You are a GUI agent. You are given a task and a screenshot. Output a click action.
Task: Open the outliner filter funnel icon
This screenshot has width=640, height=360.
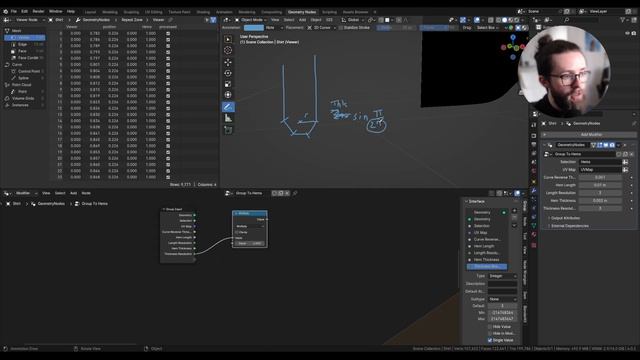(x=623, y=20)
